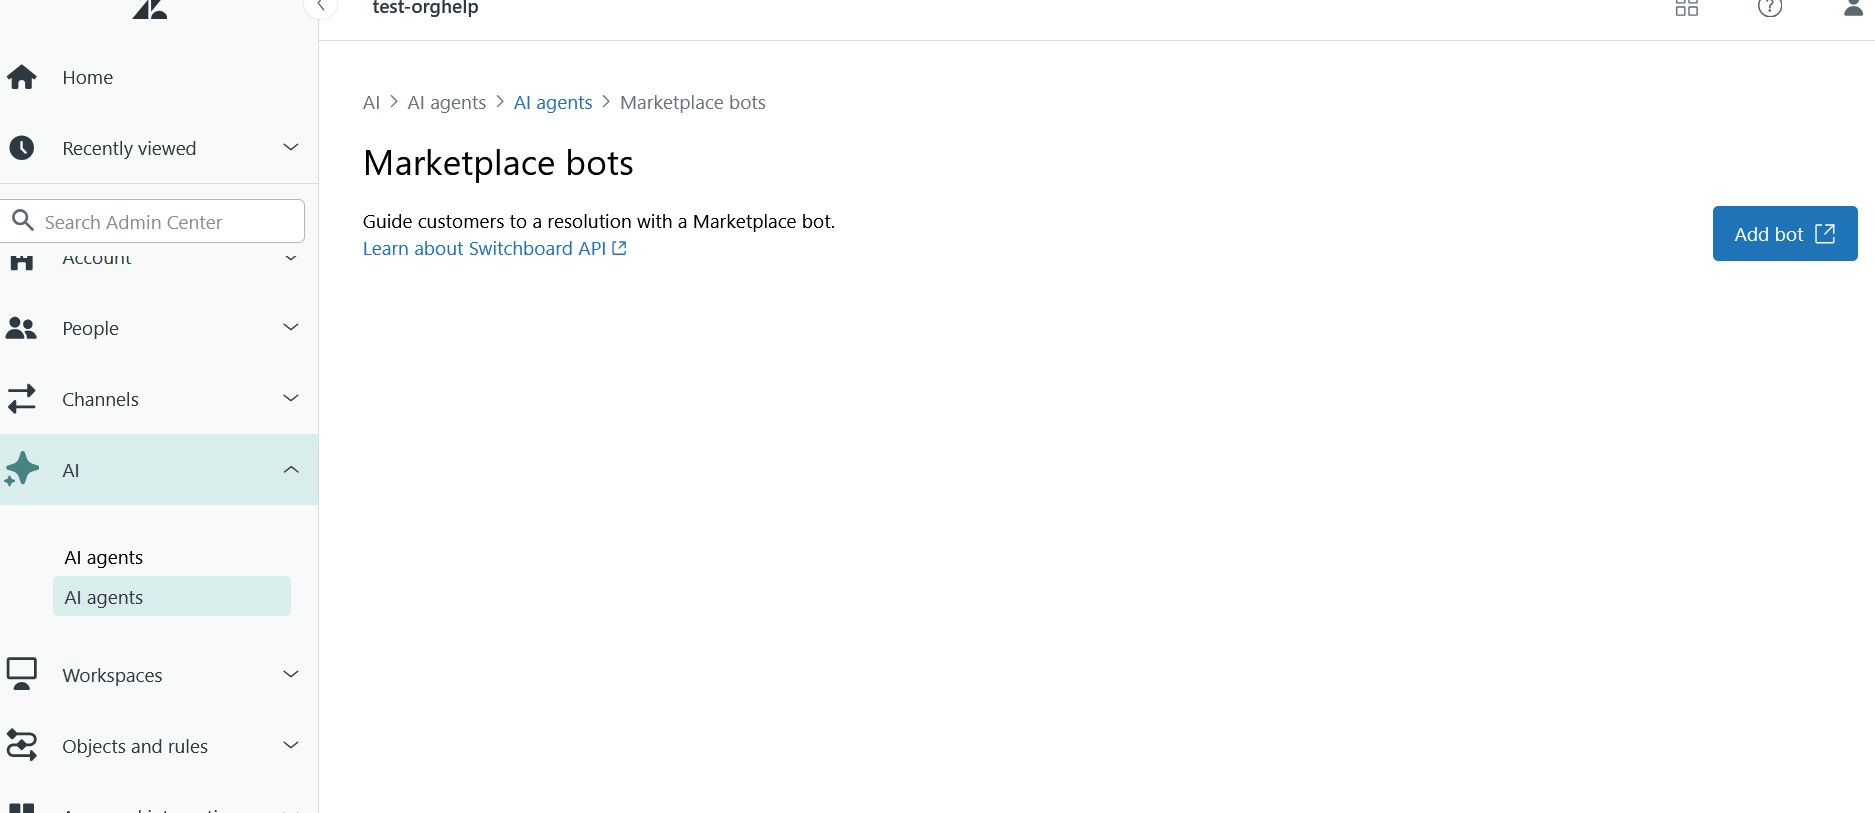This screenshot has width=1875, height=813.
Task: Expand the Recently viewed chevron
Action: pos(291,148)
